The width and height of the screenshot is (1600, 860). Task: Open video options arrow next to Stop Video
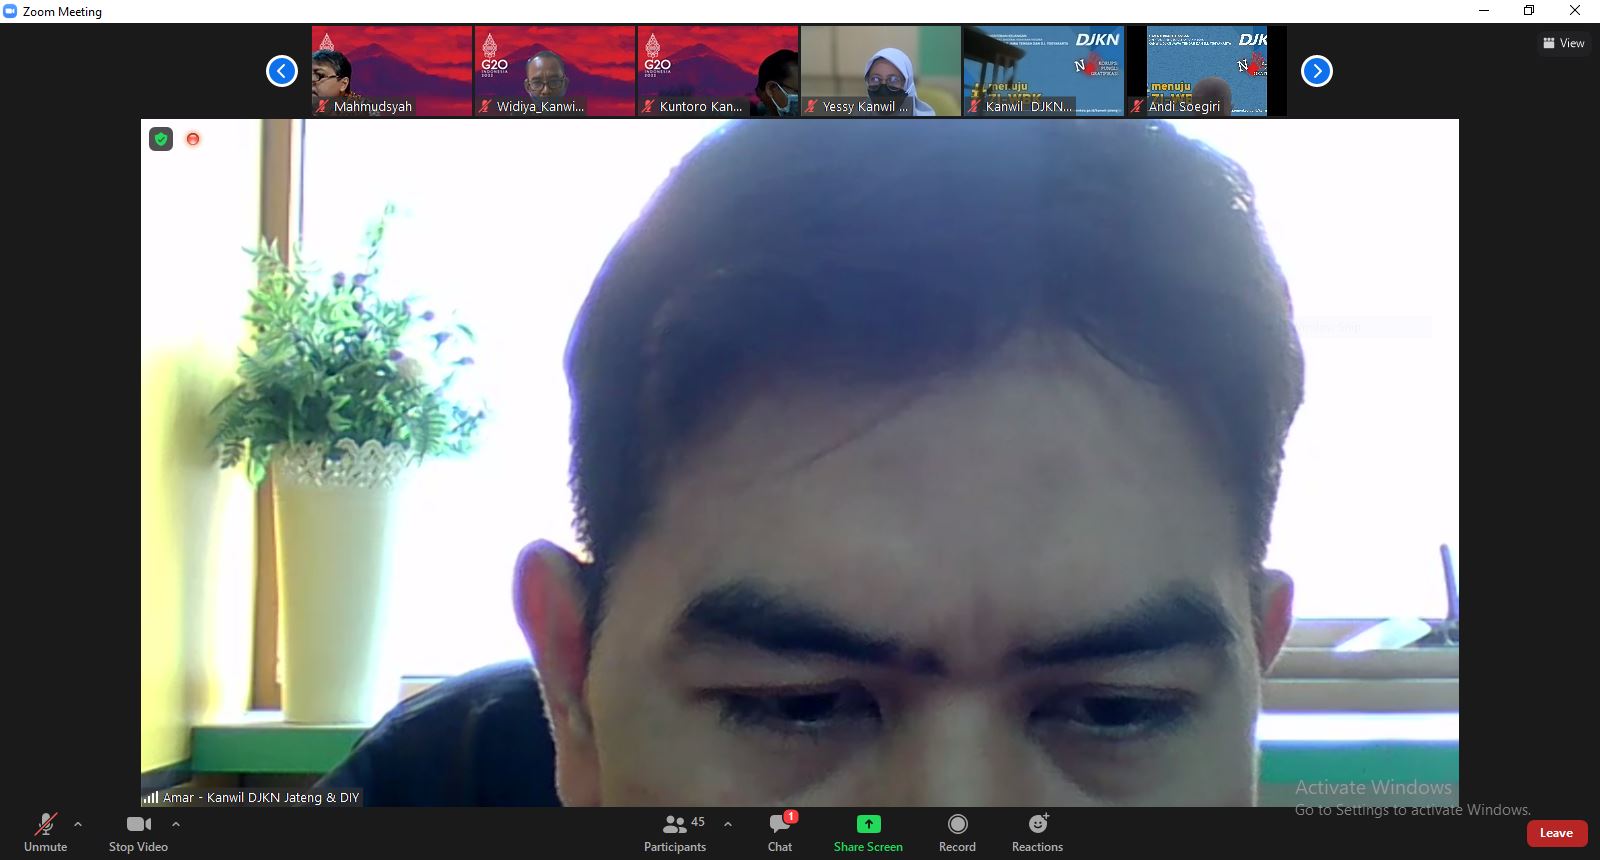pos(176,824)
